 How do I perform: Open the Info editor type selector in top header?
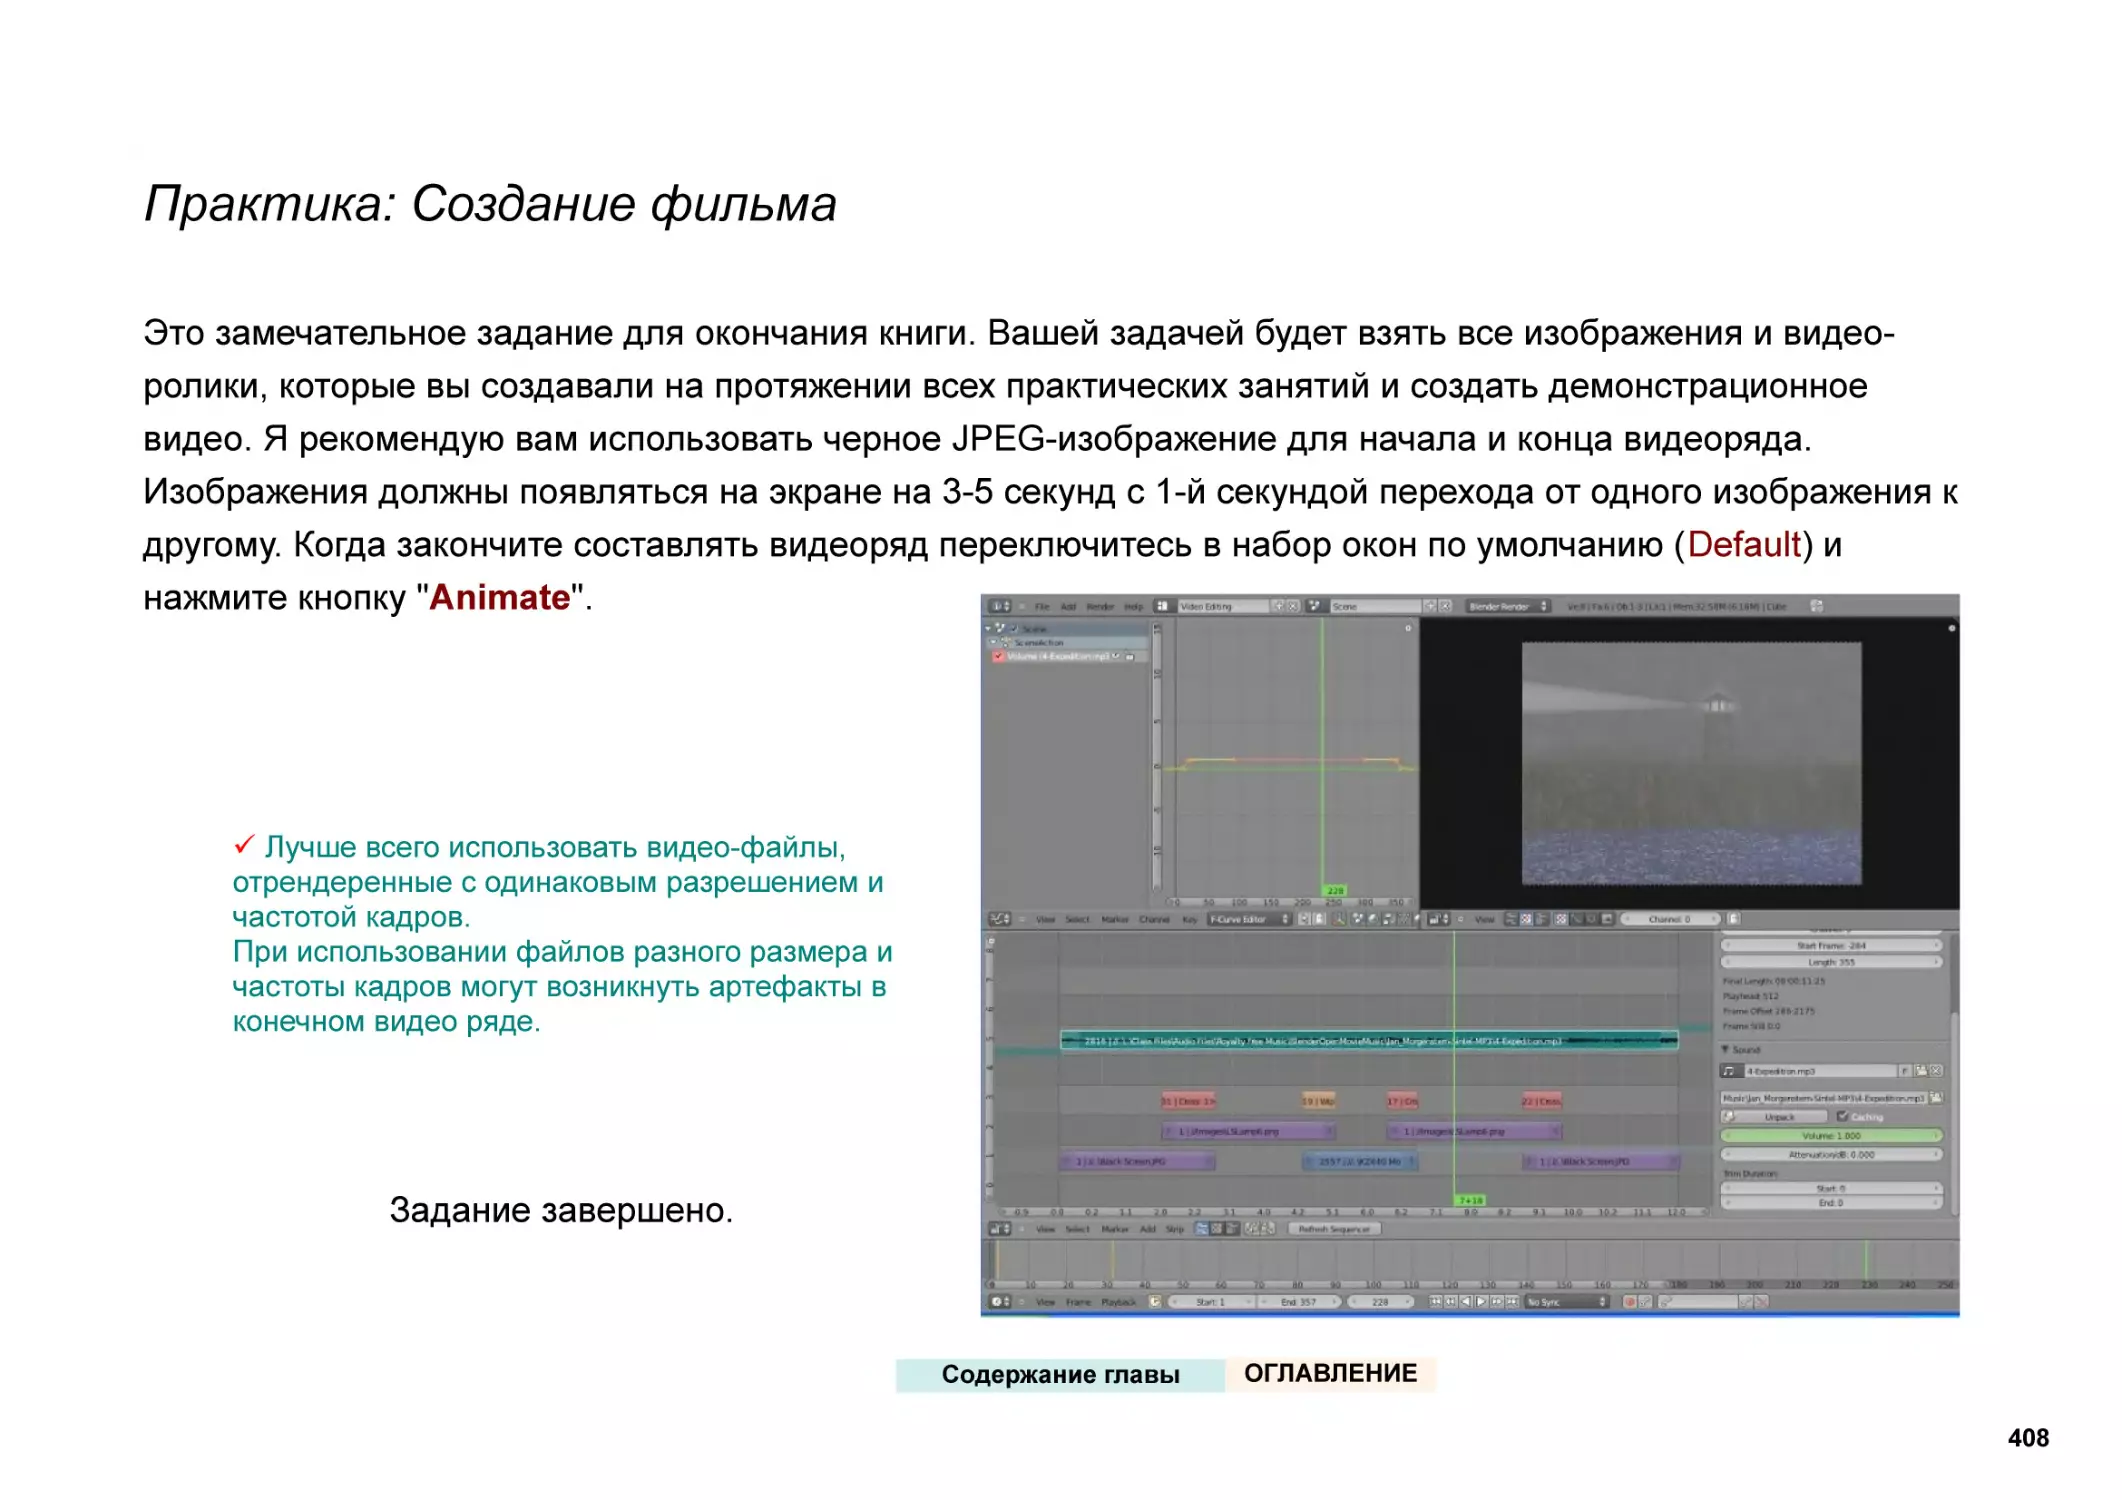click(x=999, y=606)
